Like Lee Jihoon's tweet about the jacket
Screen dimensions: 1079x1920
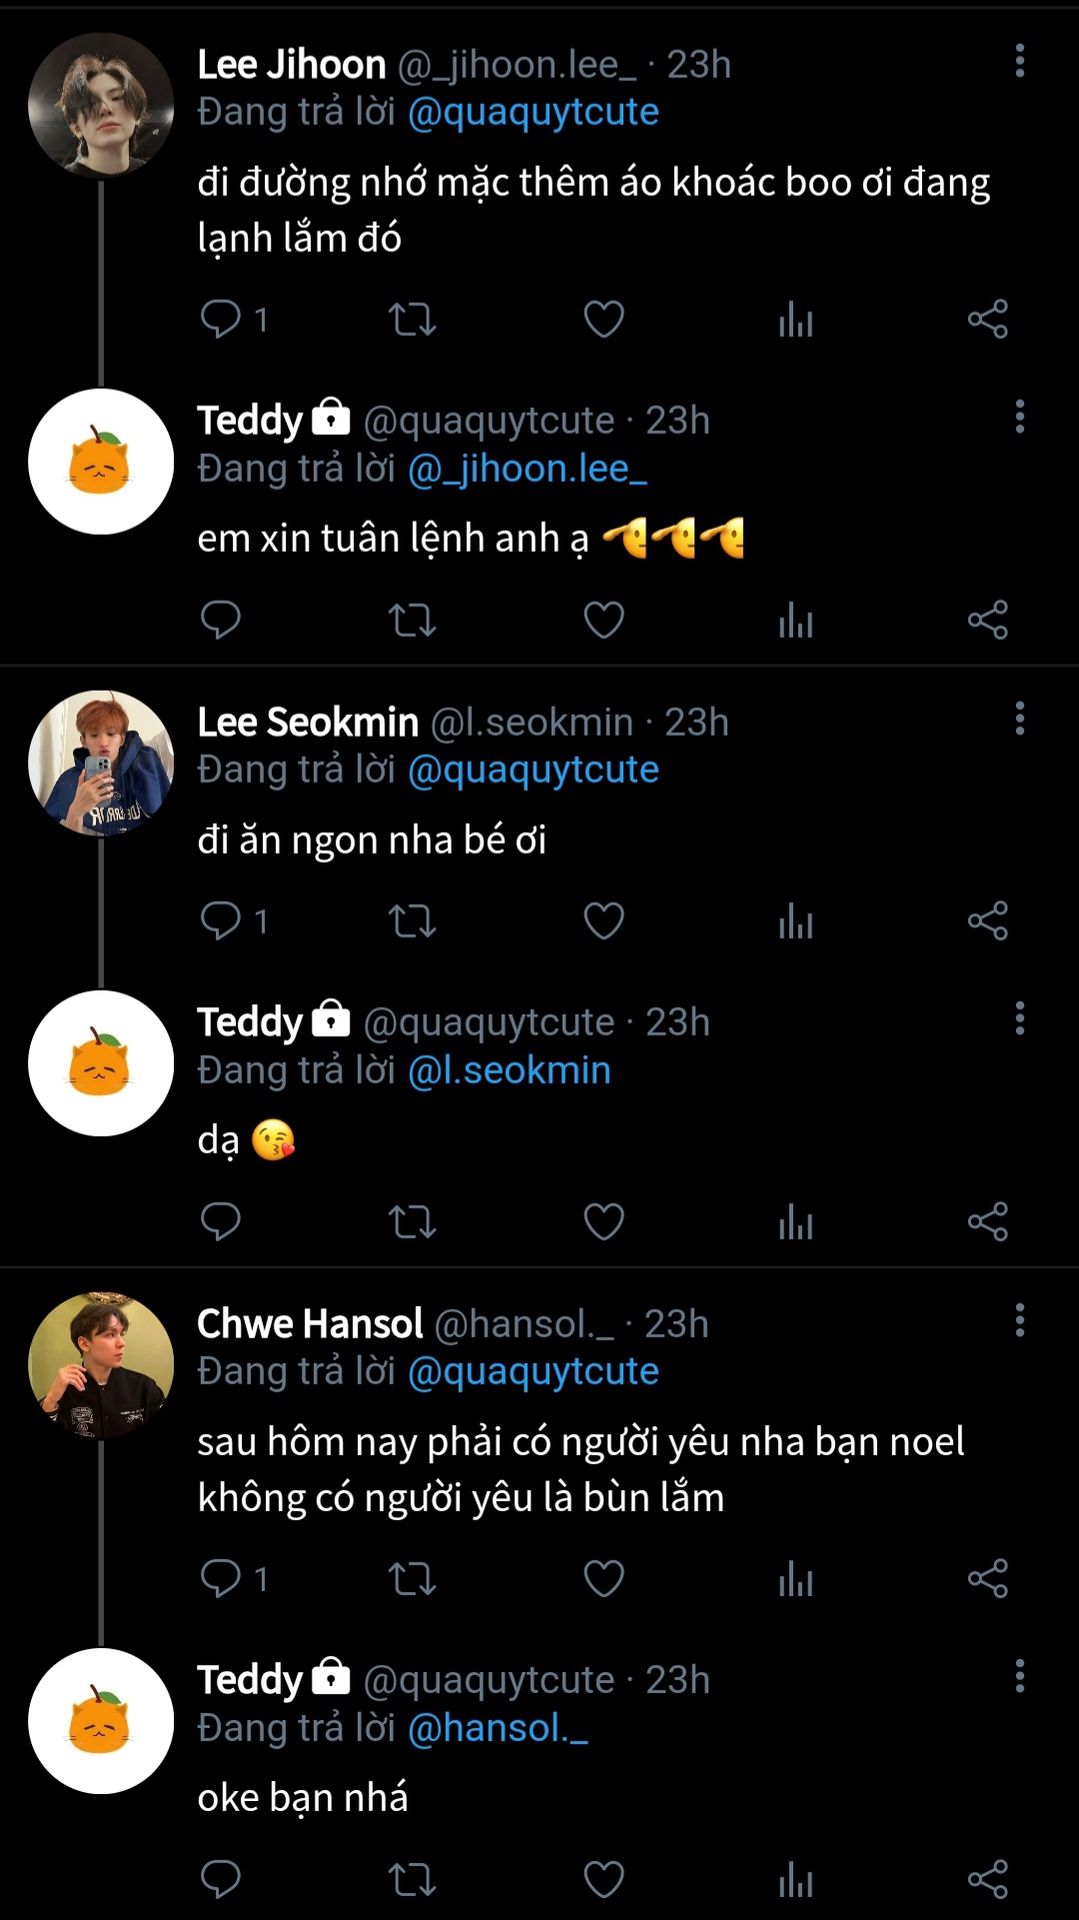603,320
